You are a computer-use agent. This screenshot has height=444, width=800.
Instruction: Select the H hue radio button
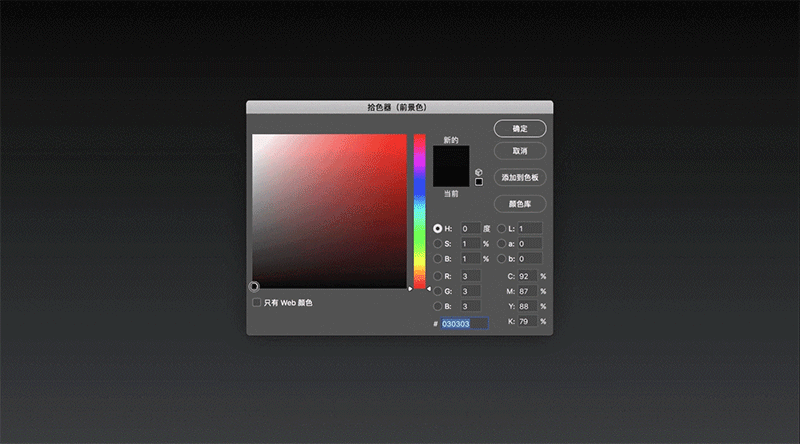coord(438,229)
